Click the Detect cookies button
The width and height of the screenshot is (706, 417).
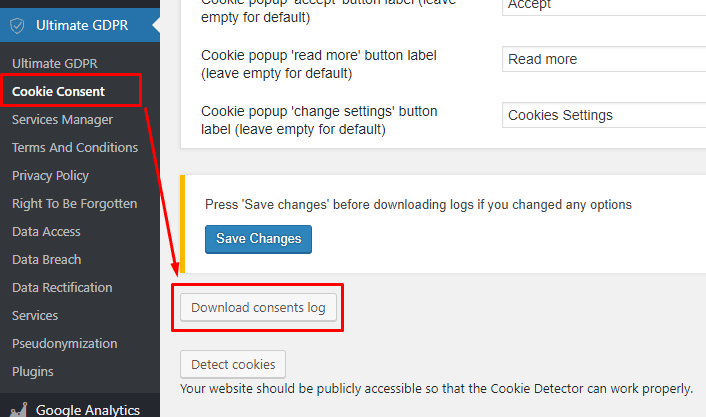coord(233,364)
